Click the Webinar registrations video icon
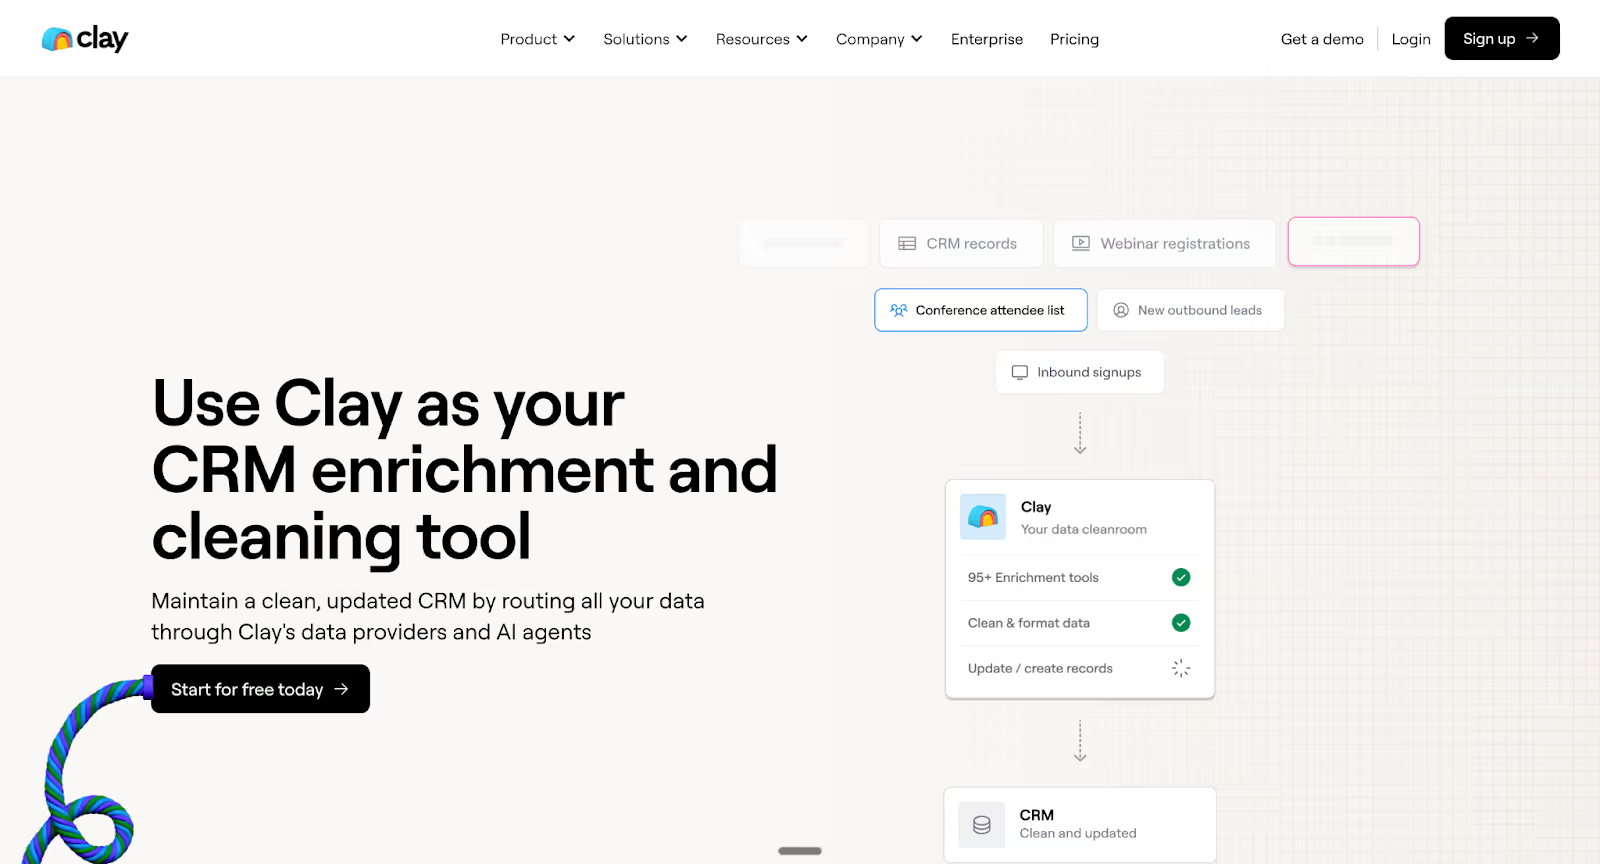 (1081, 243)
